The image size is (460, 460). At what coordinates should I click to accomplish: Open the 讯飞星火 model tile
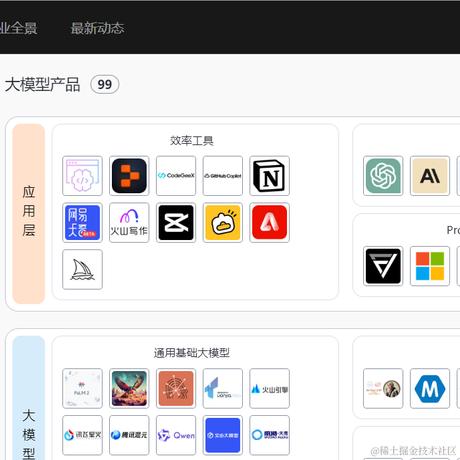[x=82, y=435]
